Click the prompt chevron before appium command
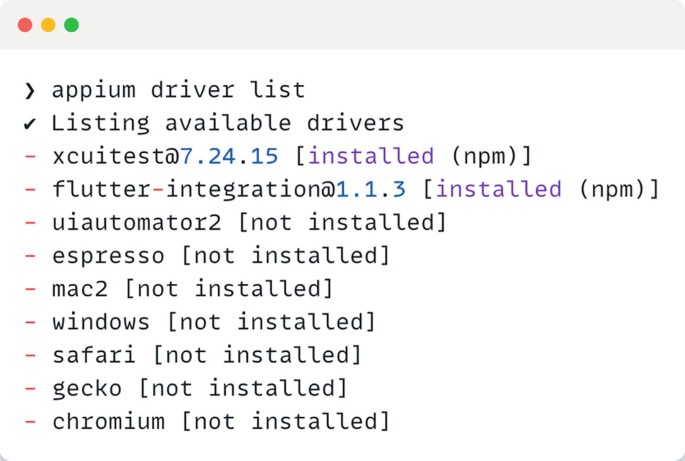This screenshot has height=461, width=685. [30, 91]
